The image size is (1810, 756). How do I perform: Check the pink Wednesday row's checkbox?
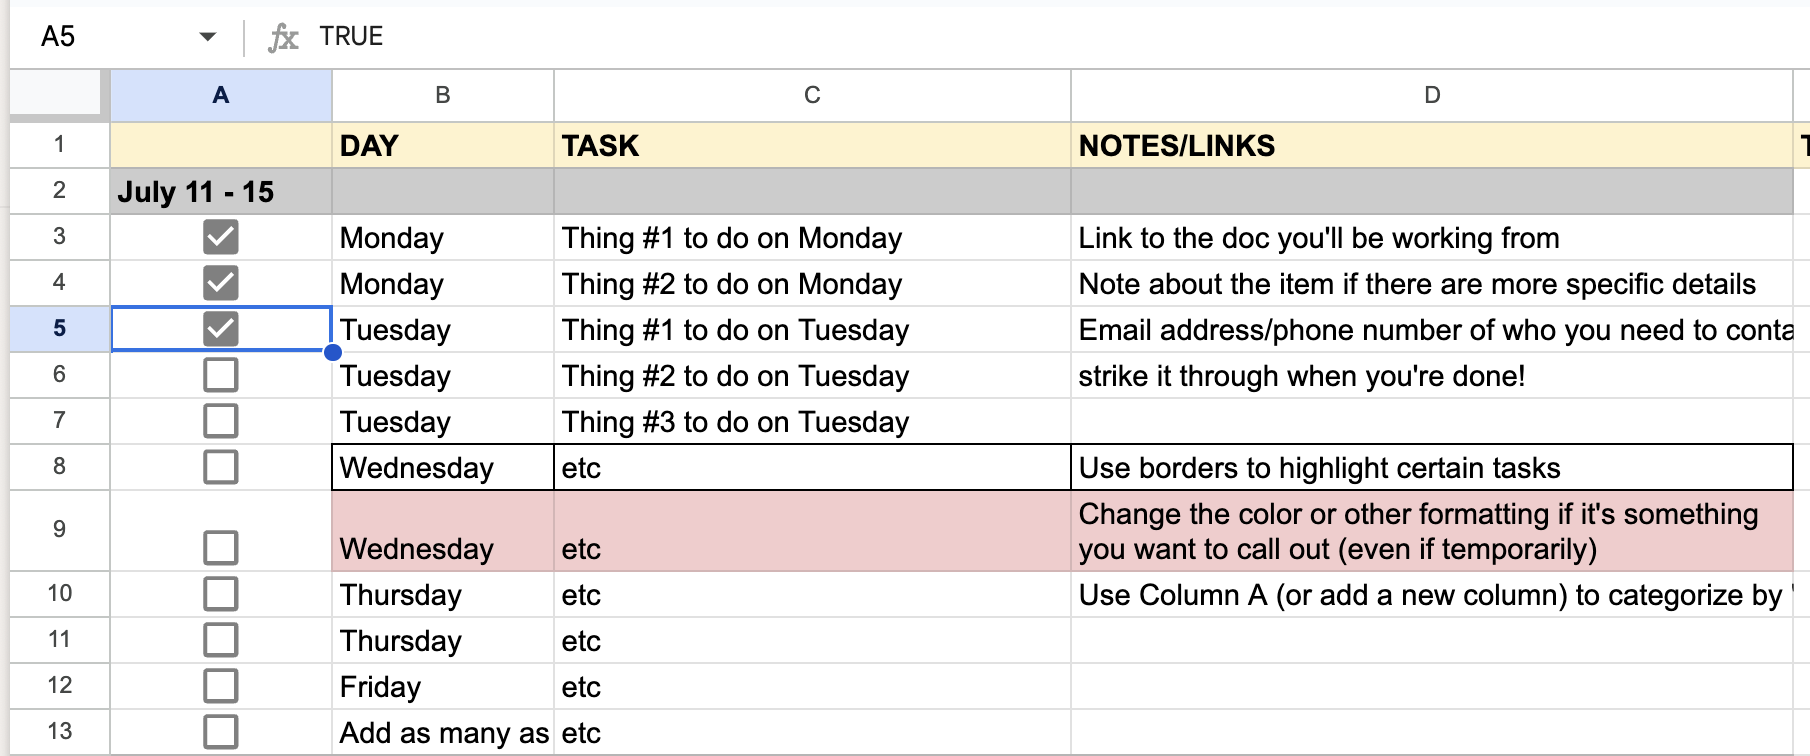219,547
